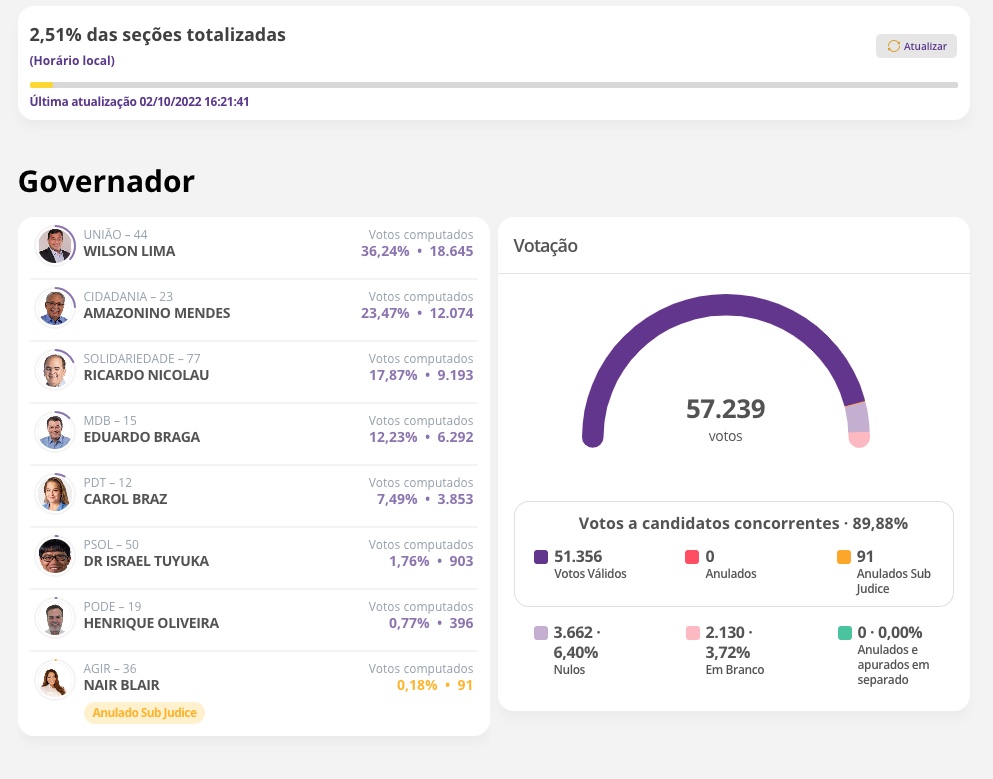Click the yellow Anulados Sub Judice legend square

tap(845, 556)
